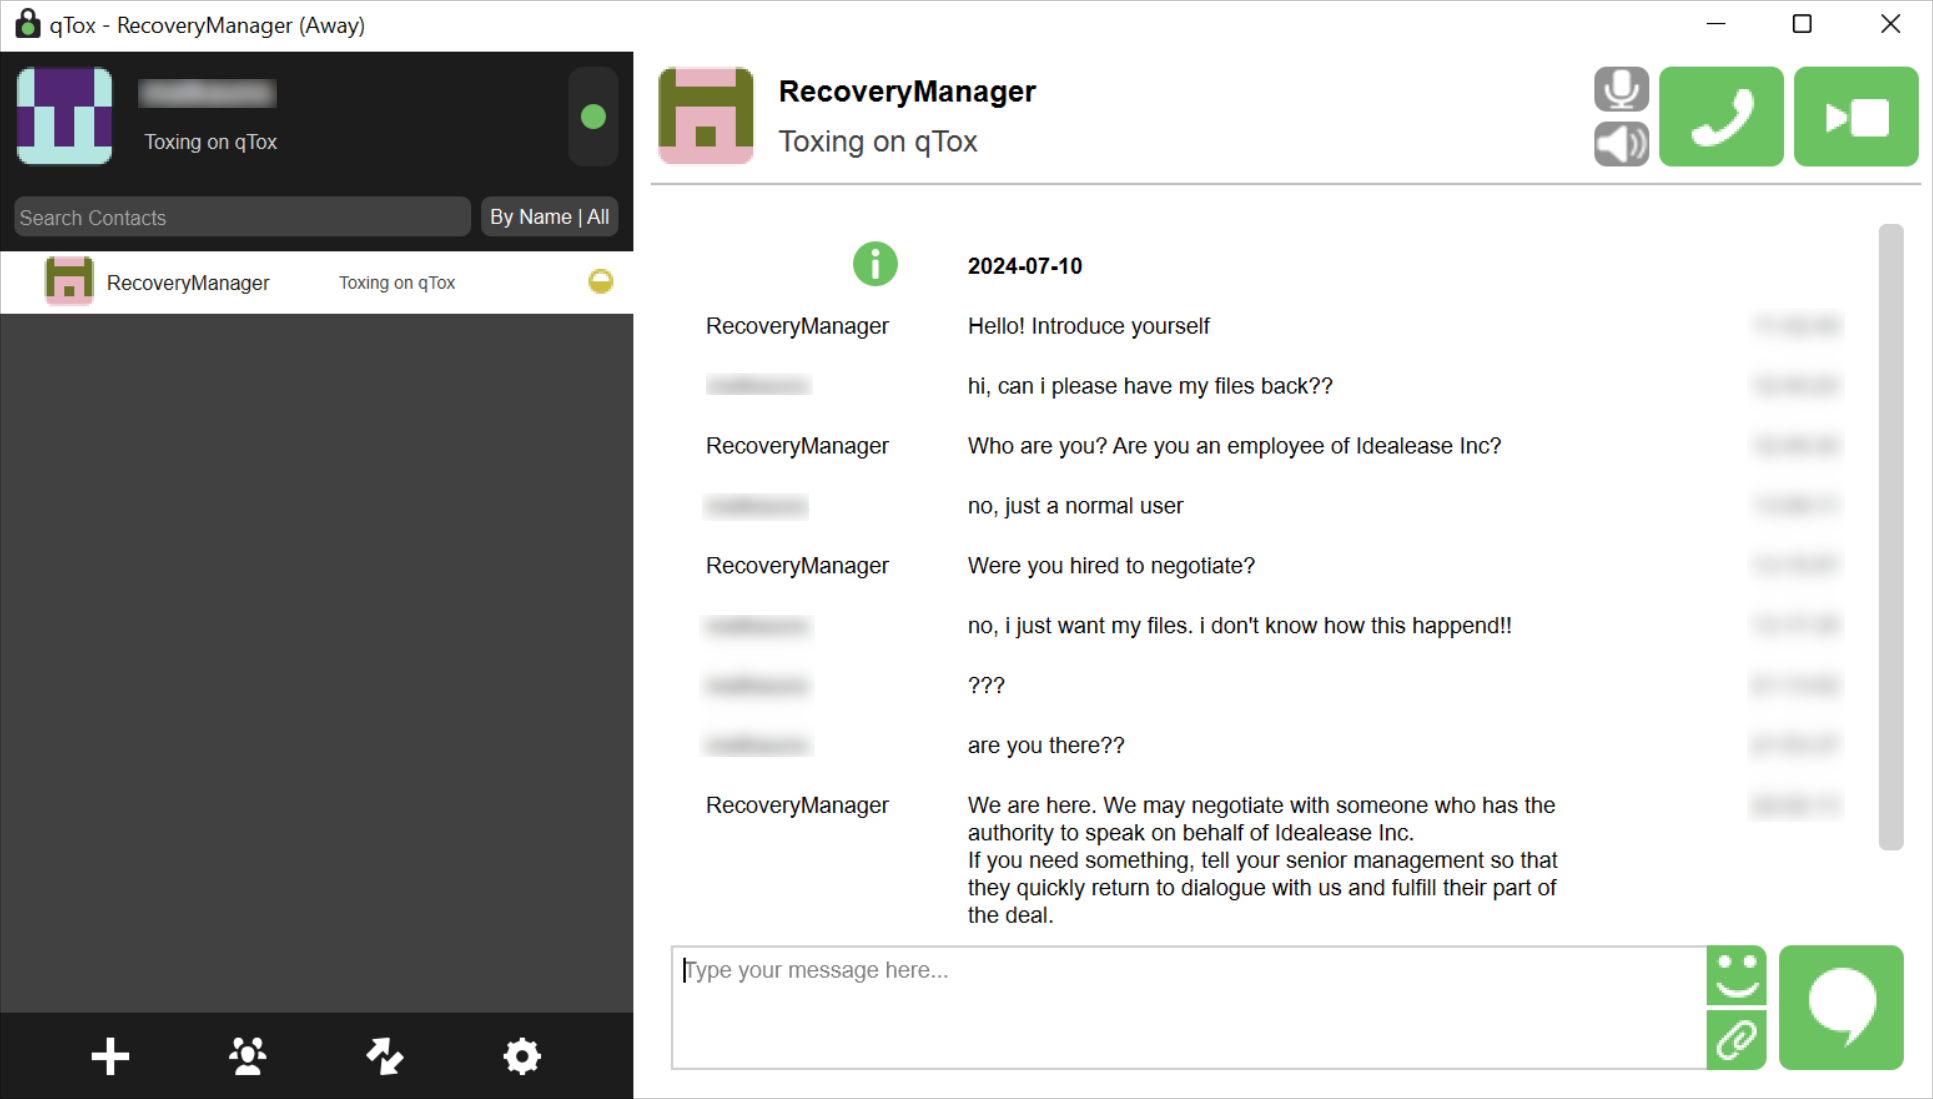Click the green info icon by the date
The width and height of the screenshot is (1933, 1099).
click(874, 265)
